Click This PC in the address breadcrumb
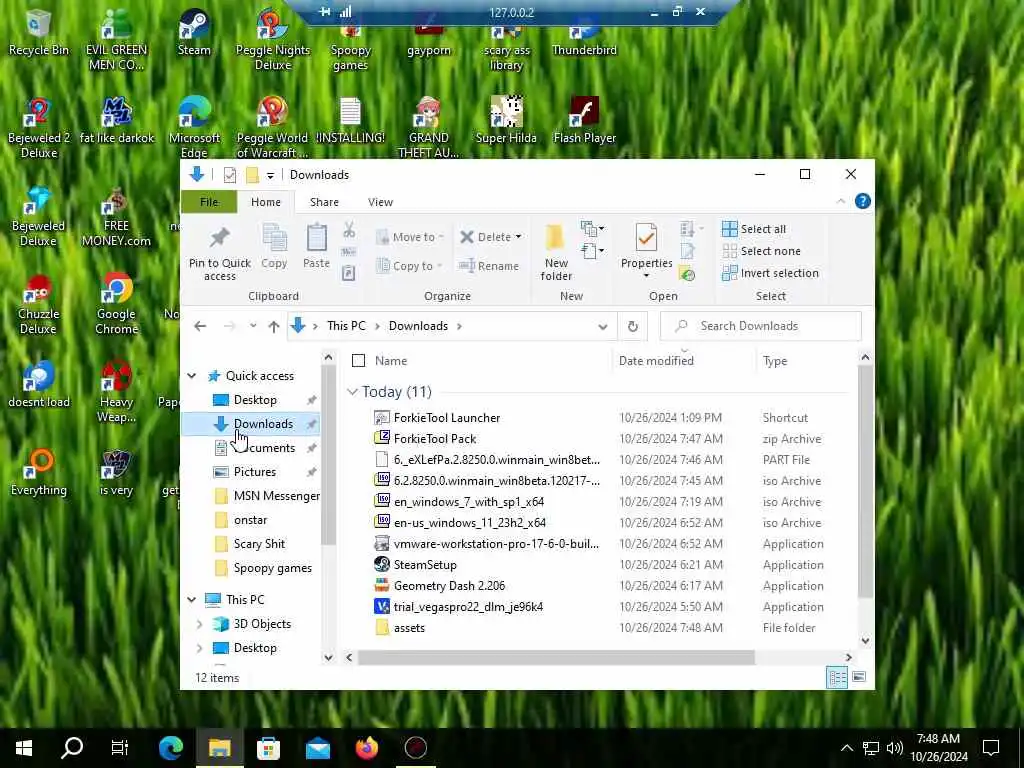 [346, 326]
